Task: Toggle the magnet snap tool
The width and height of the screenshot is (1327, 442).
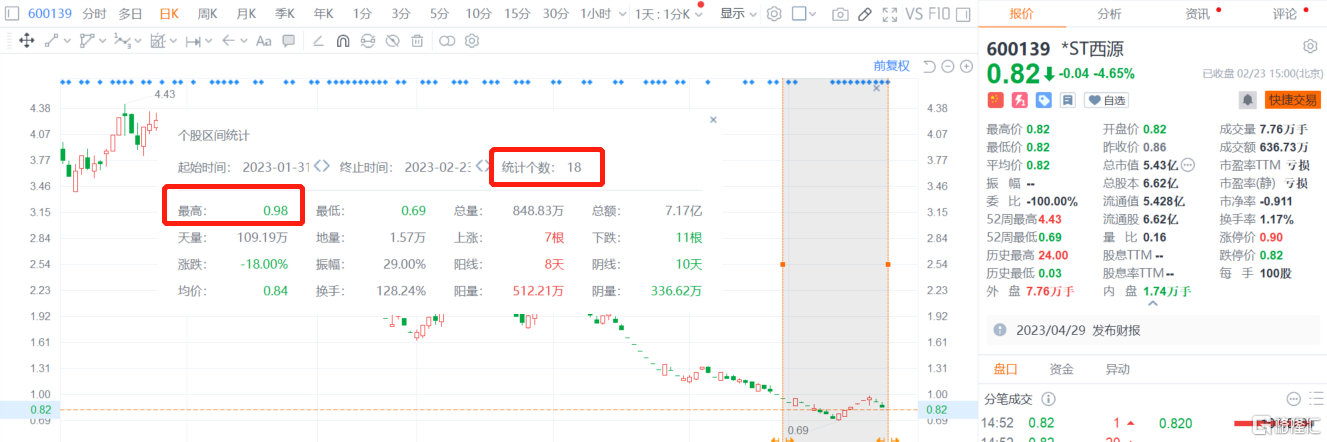Action: 343,41
